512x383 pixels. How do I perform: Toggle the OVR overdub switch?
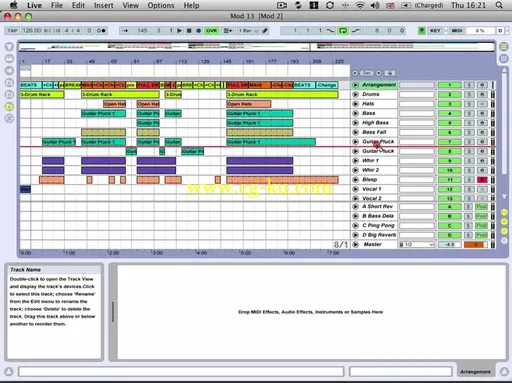click(211, 31)
